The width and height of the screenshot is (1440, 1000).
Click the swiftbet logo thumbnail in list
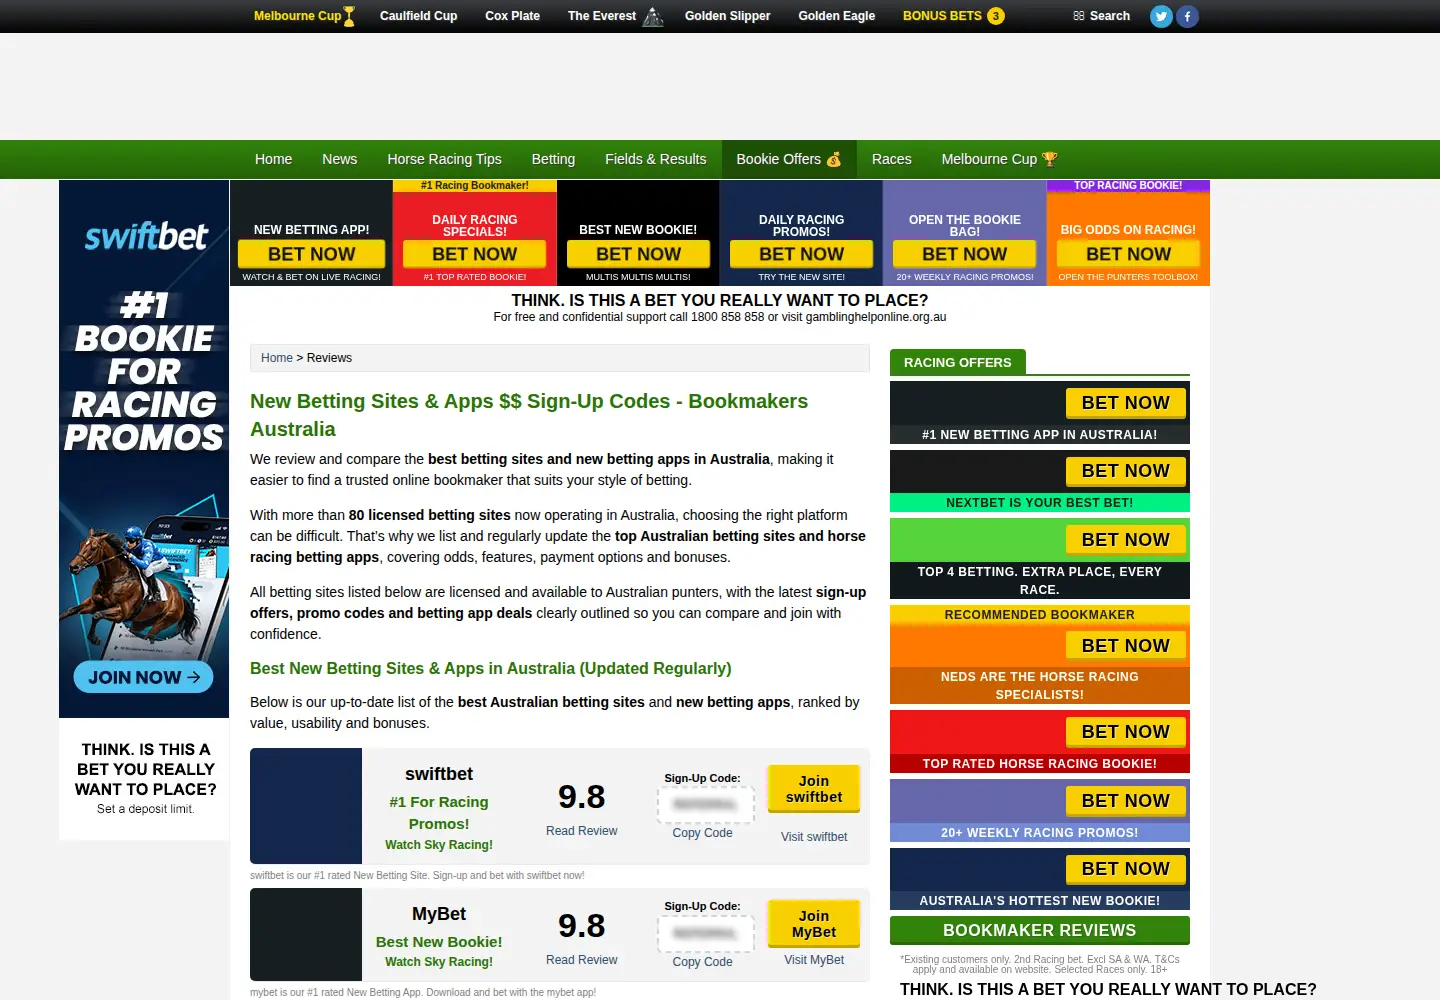306,806
